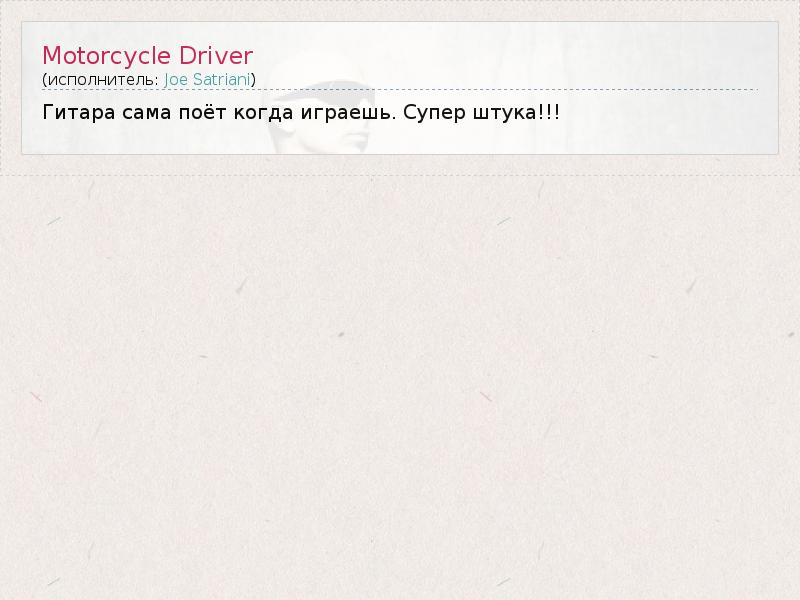Click the dashed divider line under artist
The image size is (800, 600).
[400, 89]
